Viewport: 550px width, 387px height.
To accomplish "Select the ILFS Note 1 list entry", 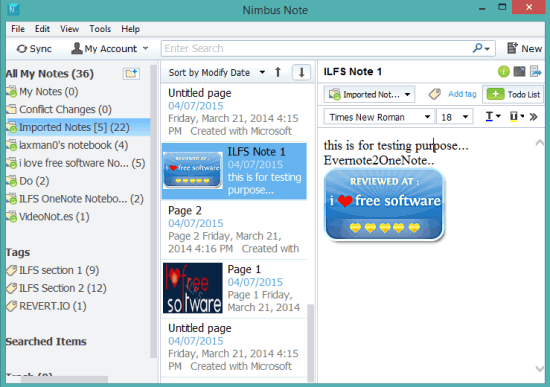I will [x=234, y=171].
